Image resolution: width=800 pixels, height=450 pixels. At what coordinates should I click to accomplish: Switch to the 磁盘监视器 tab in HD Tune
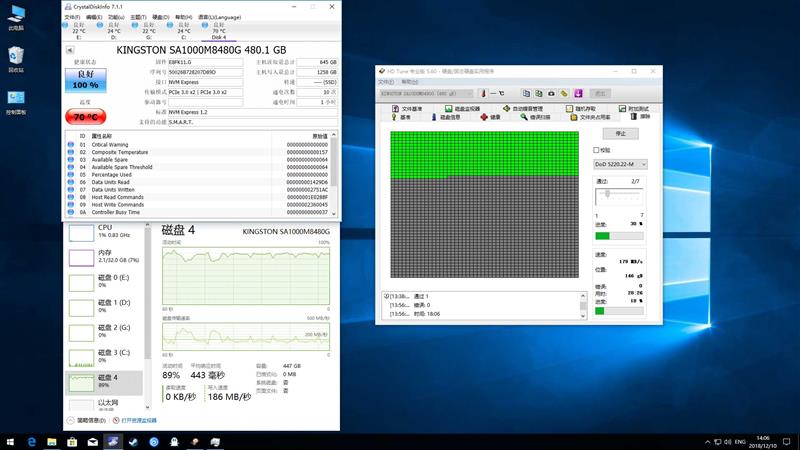[462, 109]
